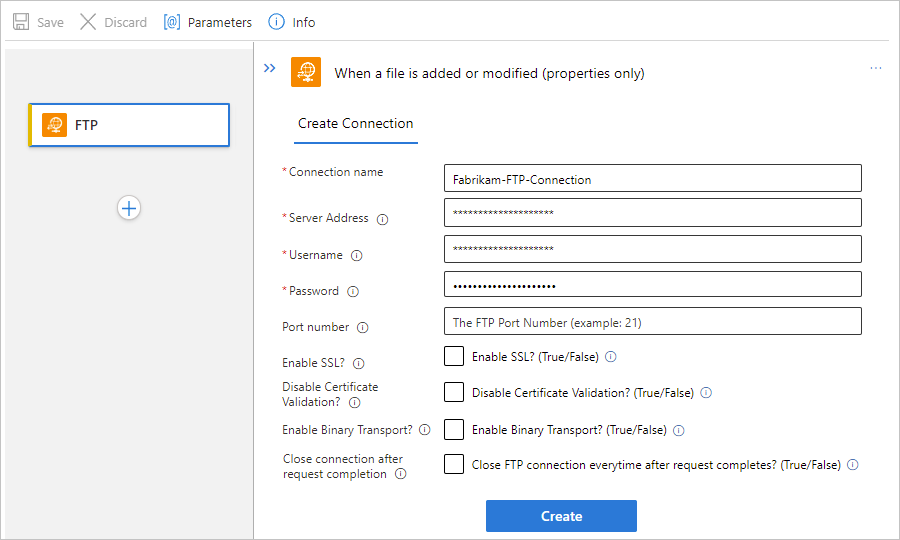
Task: Check Close FTP connection after request checkbox
Action: (454, 465)
